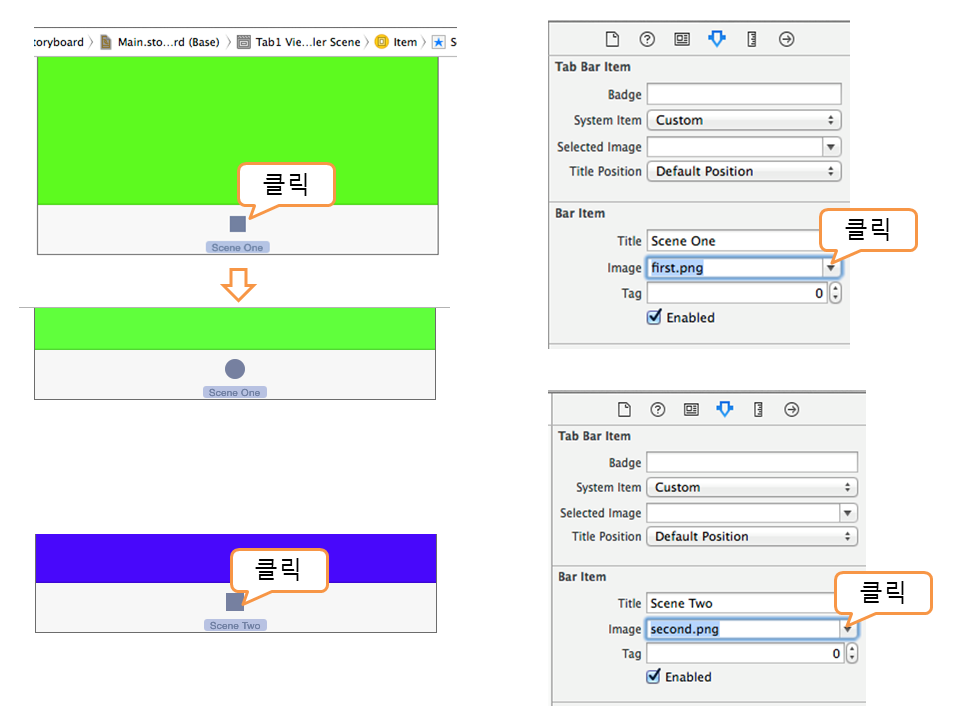Click square tab bar icon above Scene Two

pos(234,602)
